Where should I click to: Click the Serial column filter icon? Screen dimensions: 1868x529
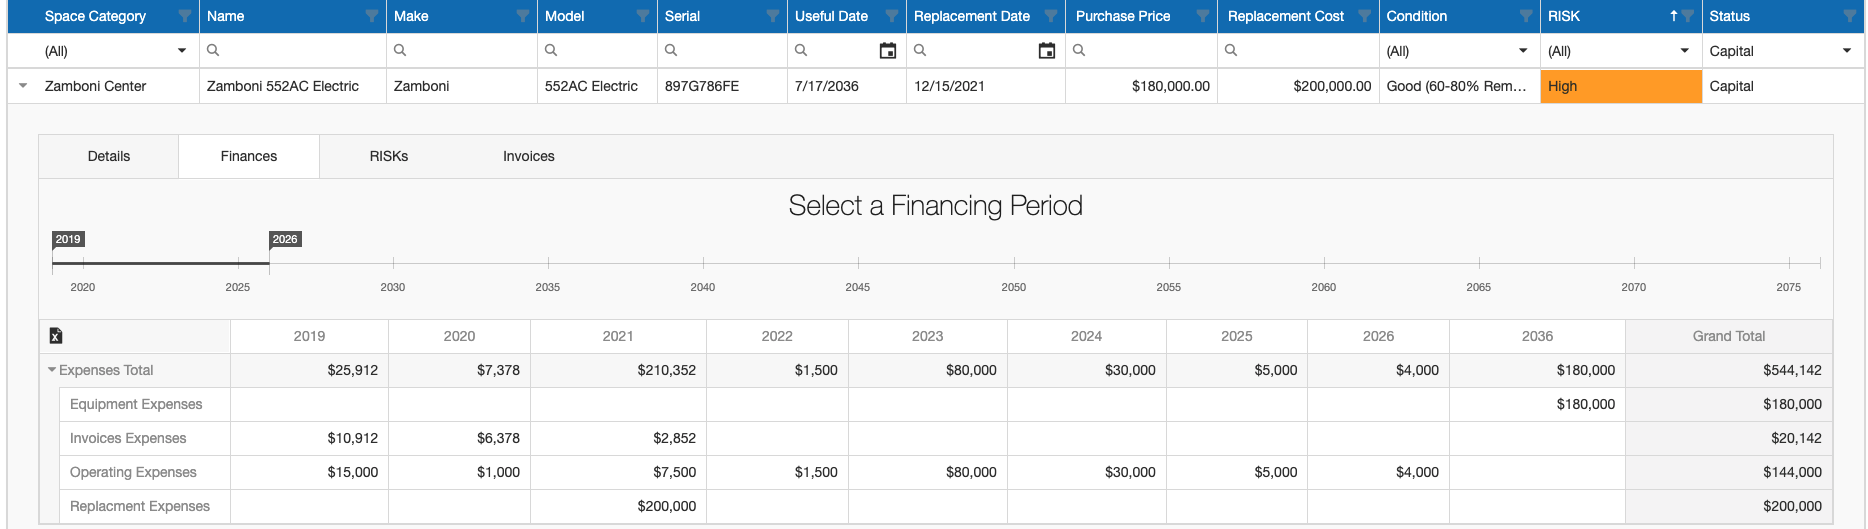[772, 16]
